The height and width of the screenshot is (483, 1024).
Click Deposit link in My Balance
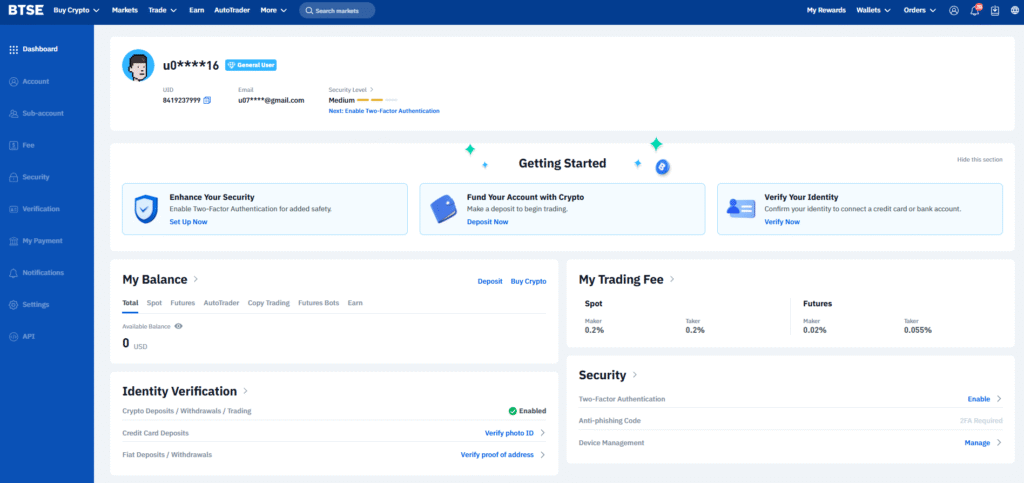coord(490,281)
